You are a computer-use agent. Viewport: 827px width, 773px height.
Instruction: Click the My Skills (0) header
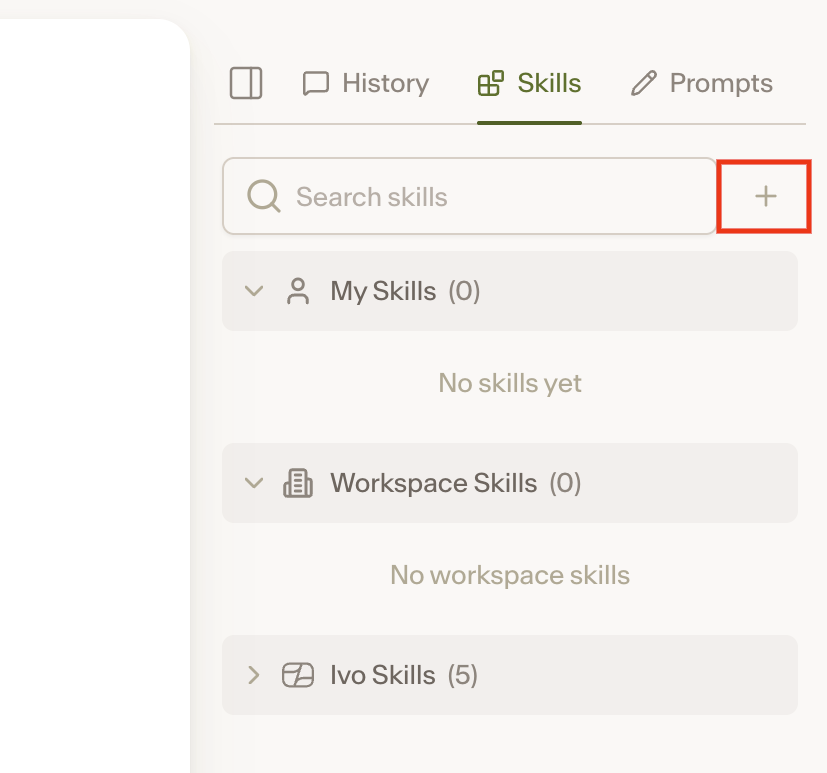tap(509, 291)
